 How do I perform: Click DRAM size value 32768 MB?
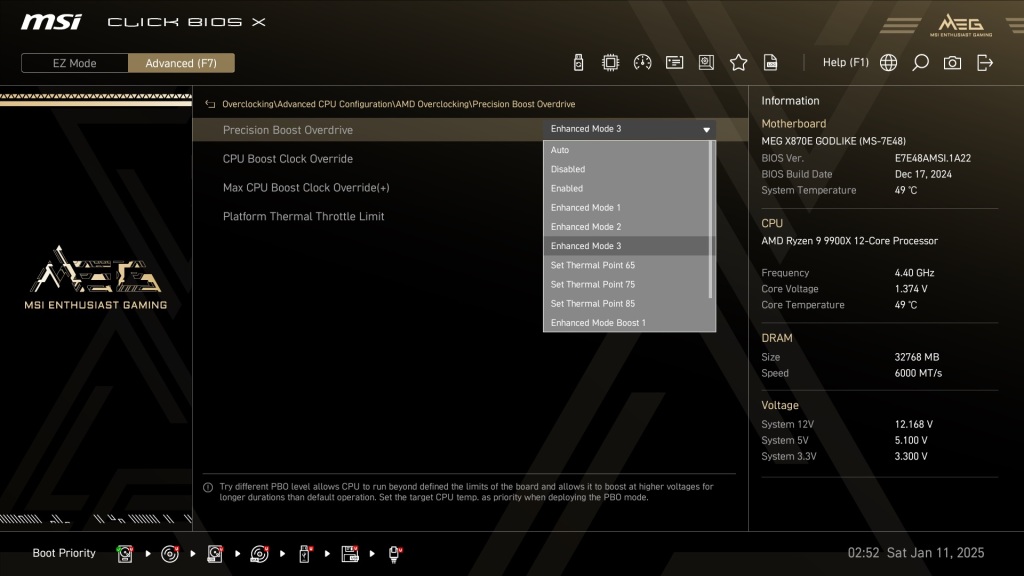[x=917, y=357]
